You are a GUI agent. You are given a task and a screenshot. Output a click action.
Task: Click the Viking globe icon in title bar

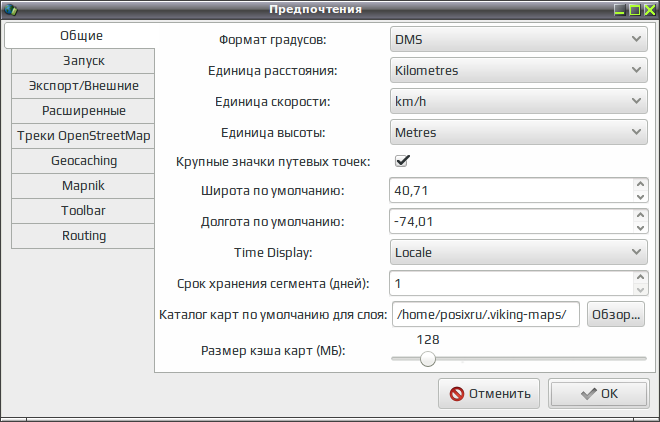[x=11, y=9]
